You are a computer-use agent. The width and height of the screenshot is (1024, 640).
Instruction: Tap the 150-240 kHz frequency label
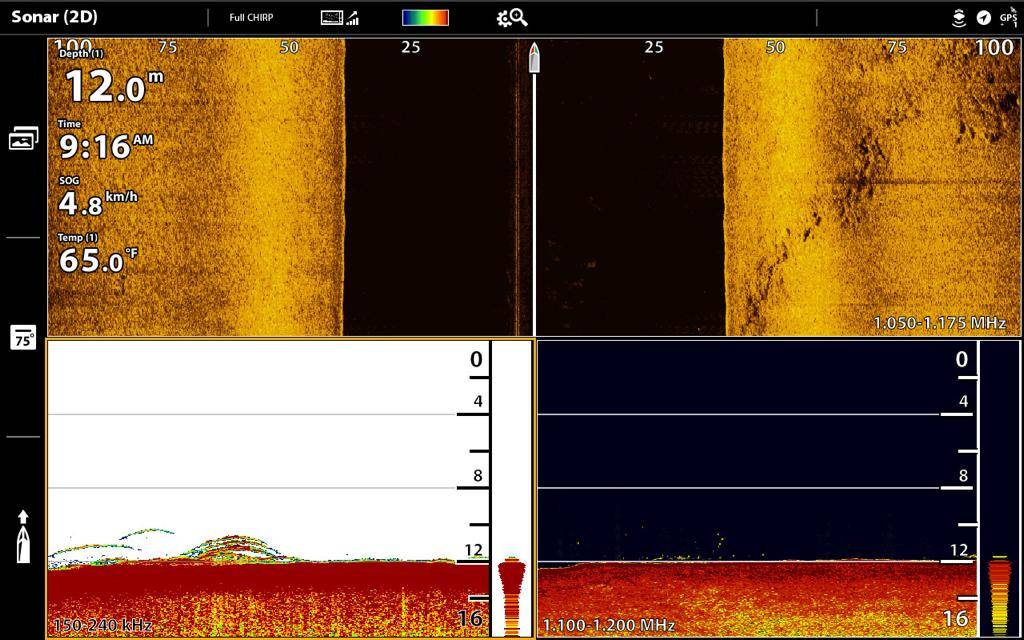[x=103, y=625]
